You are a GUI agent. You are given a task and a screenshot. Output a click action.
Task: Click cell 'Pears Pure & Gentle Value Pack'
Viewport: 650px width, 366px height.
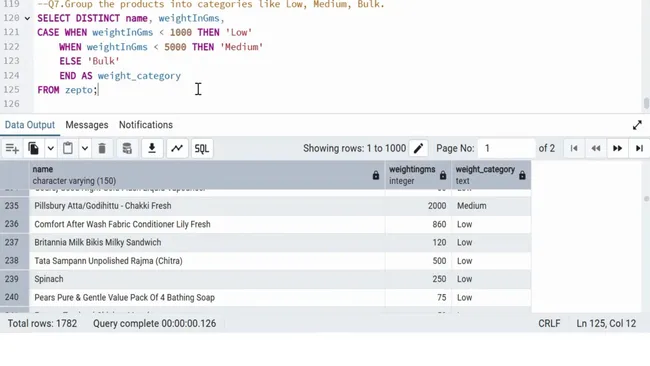tap(207, 297)
